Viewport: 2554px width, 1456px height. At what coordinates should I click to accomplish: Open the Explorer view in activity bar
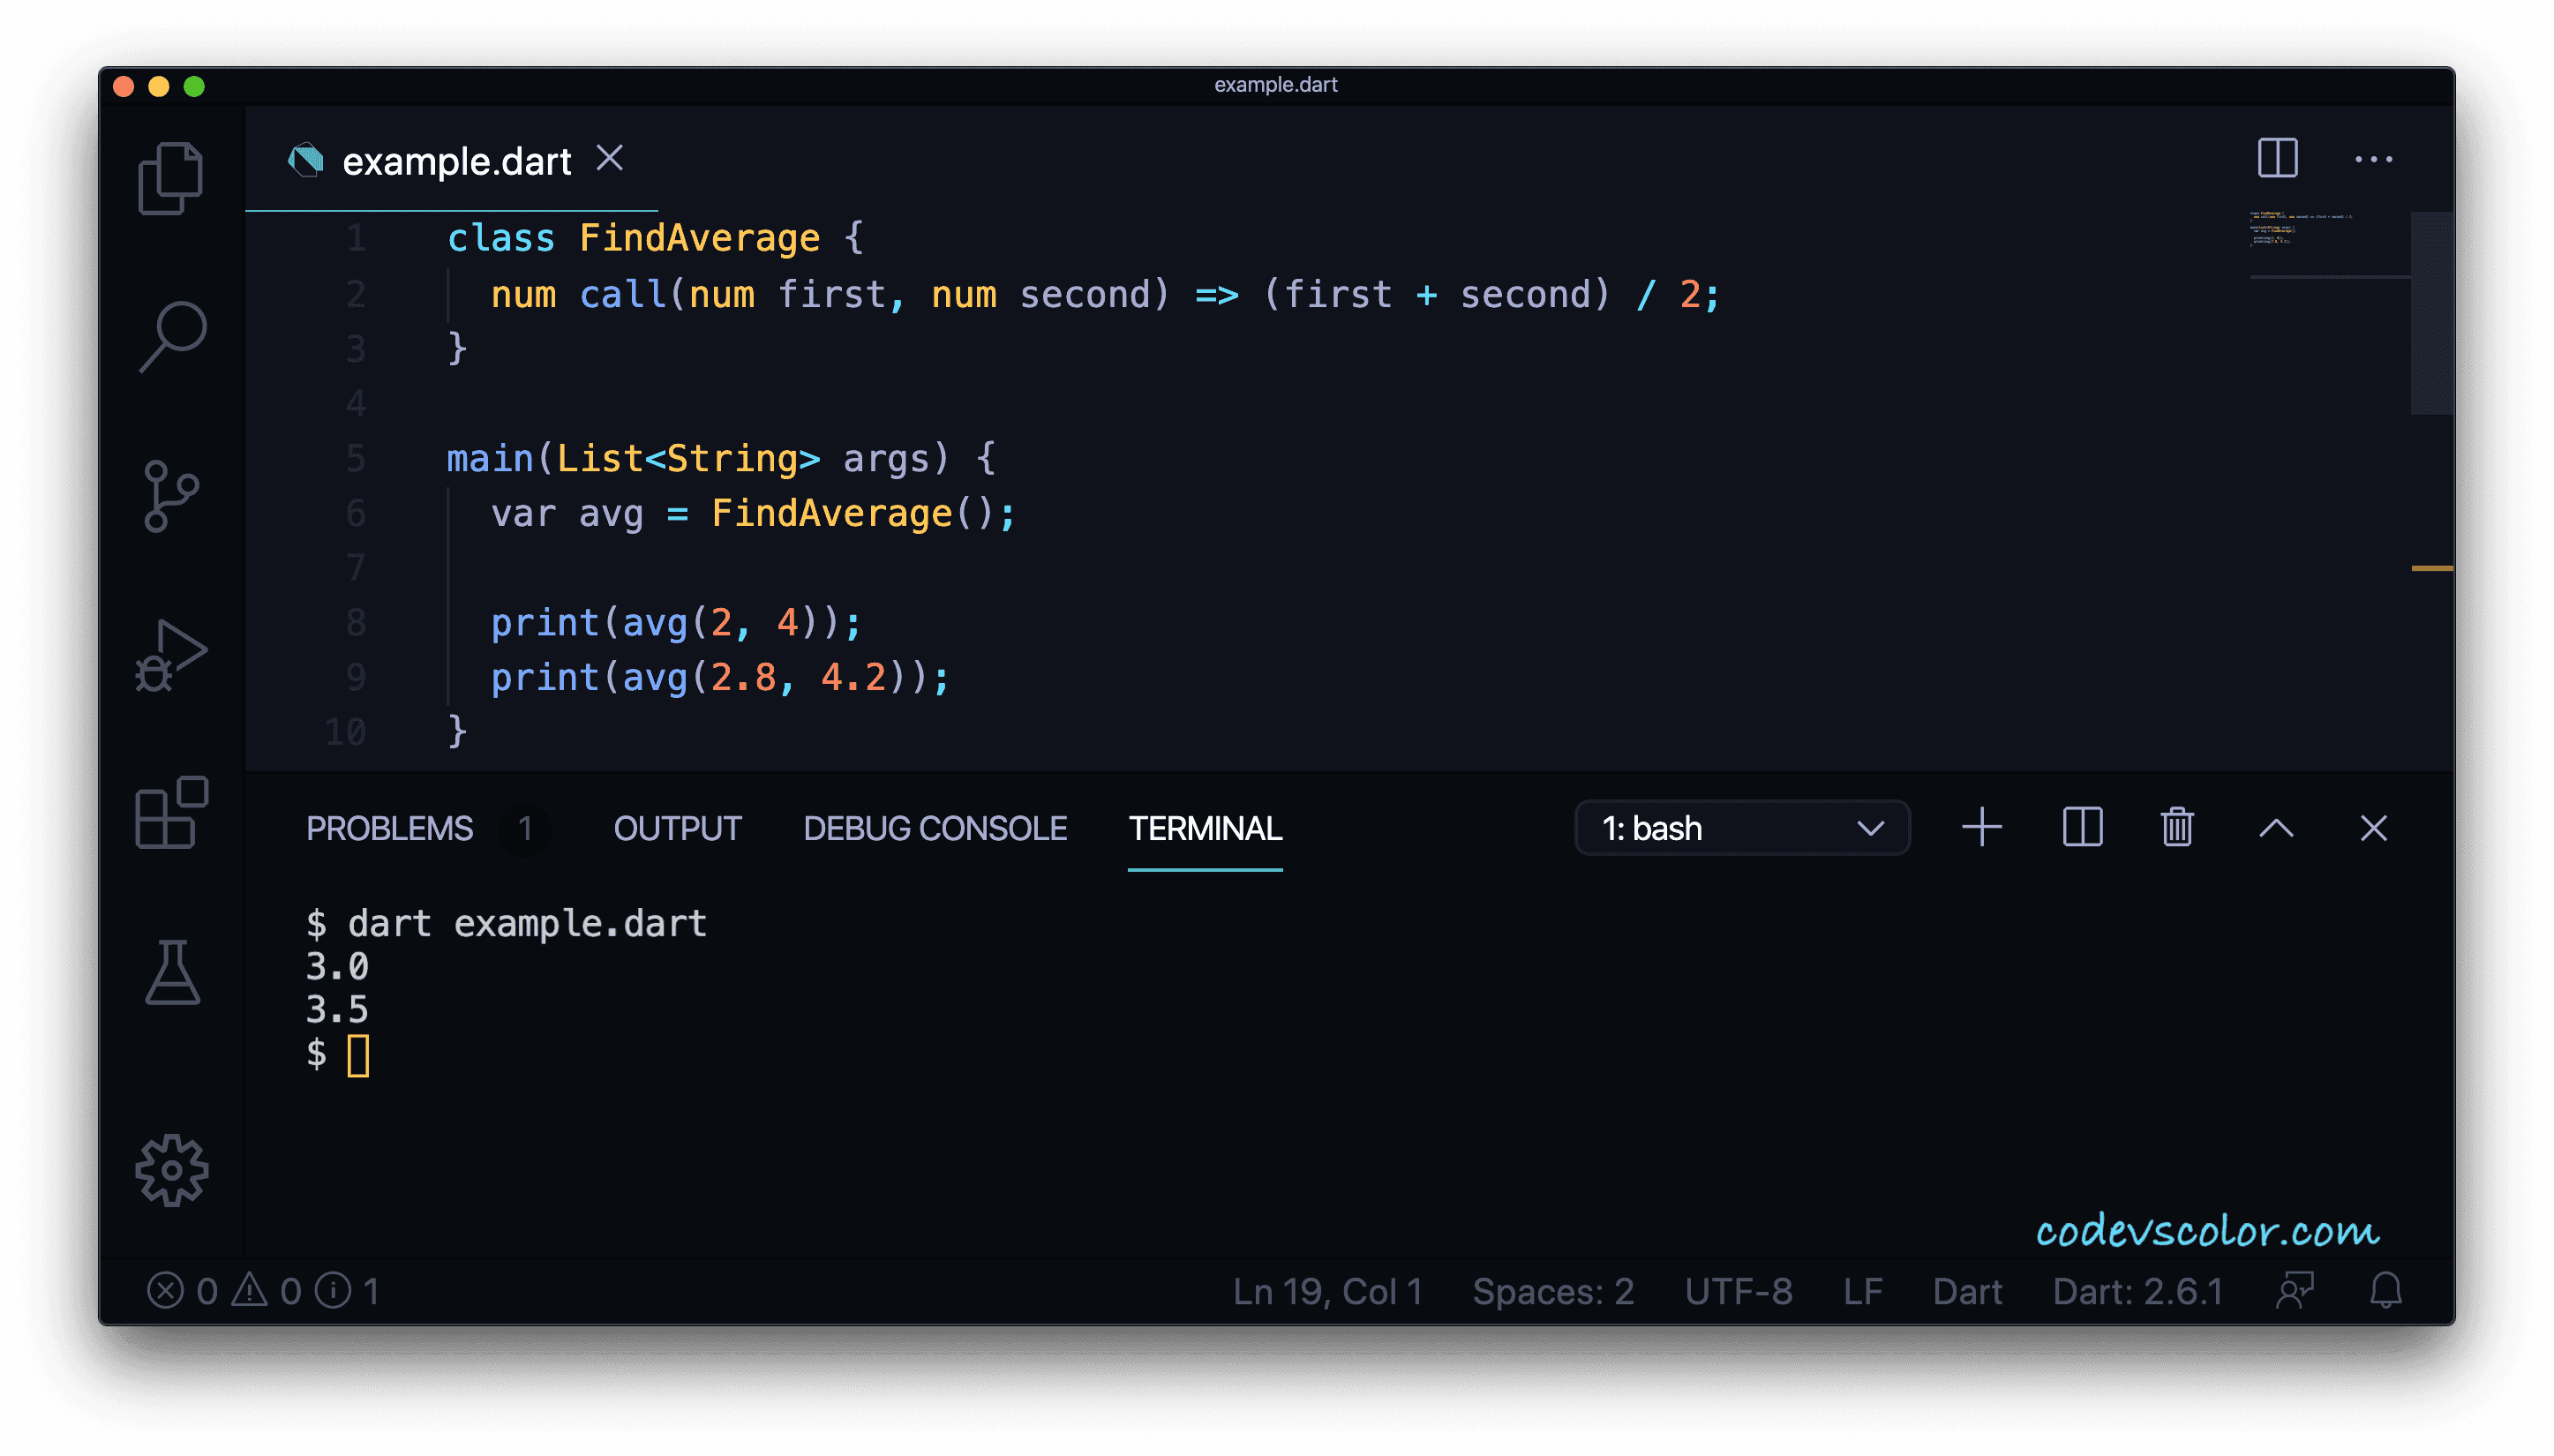pos(171,178)
